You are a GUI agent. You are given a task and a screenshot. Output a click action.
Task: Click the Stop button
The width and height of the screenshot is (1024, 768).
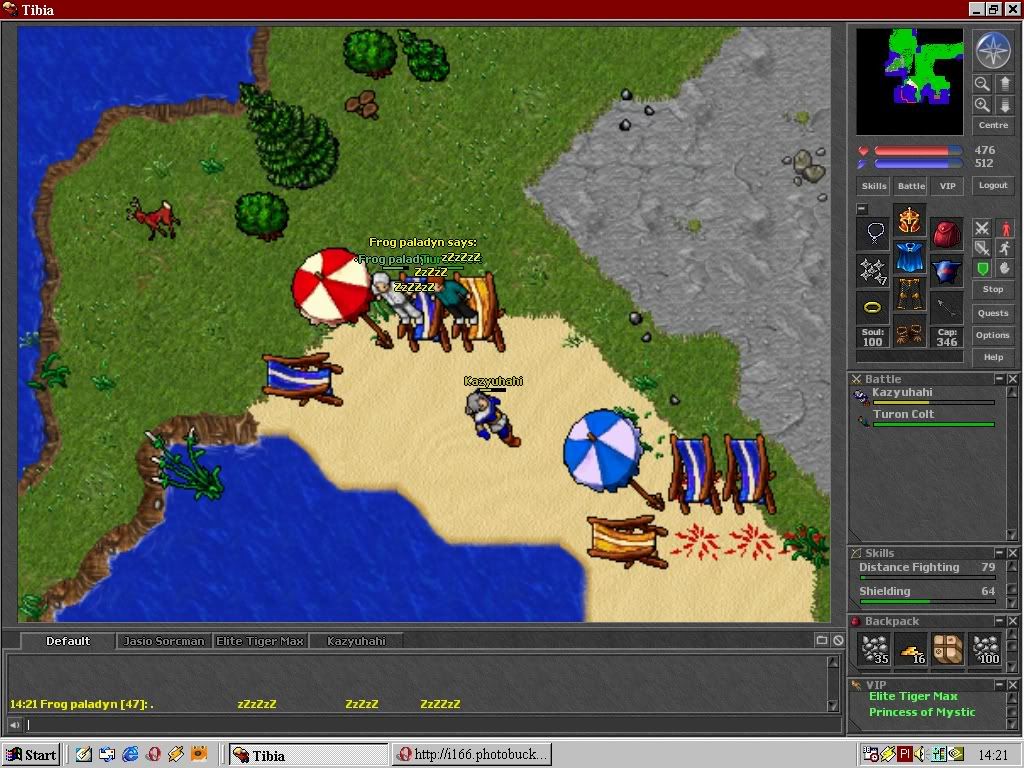click(993, 289)
